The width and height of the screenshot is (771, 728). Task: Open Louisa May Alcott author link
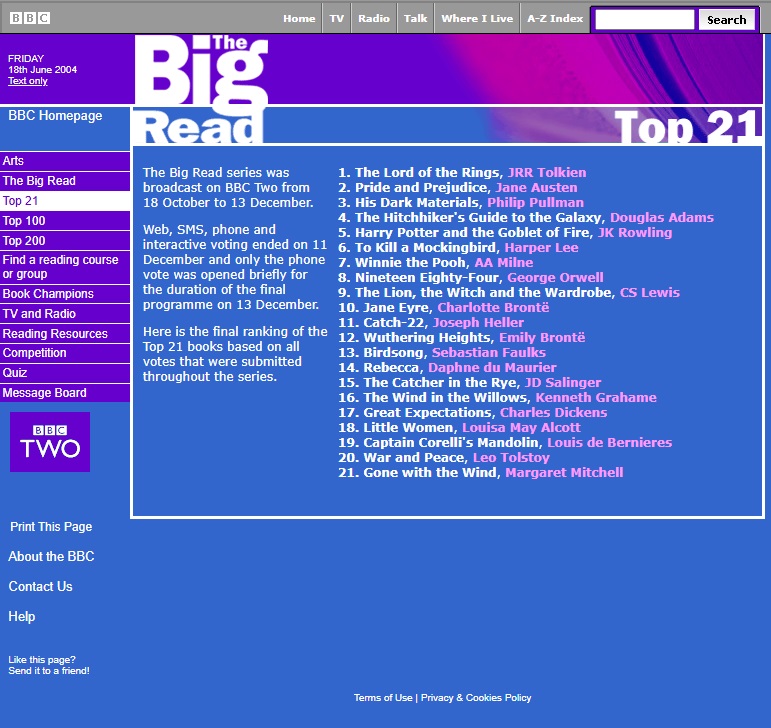[521, 428]
